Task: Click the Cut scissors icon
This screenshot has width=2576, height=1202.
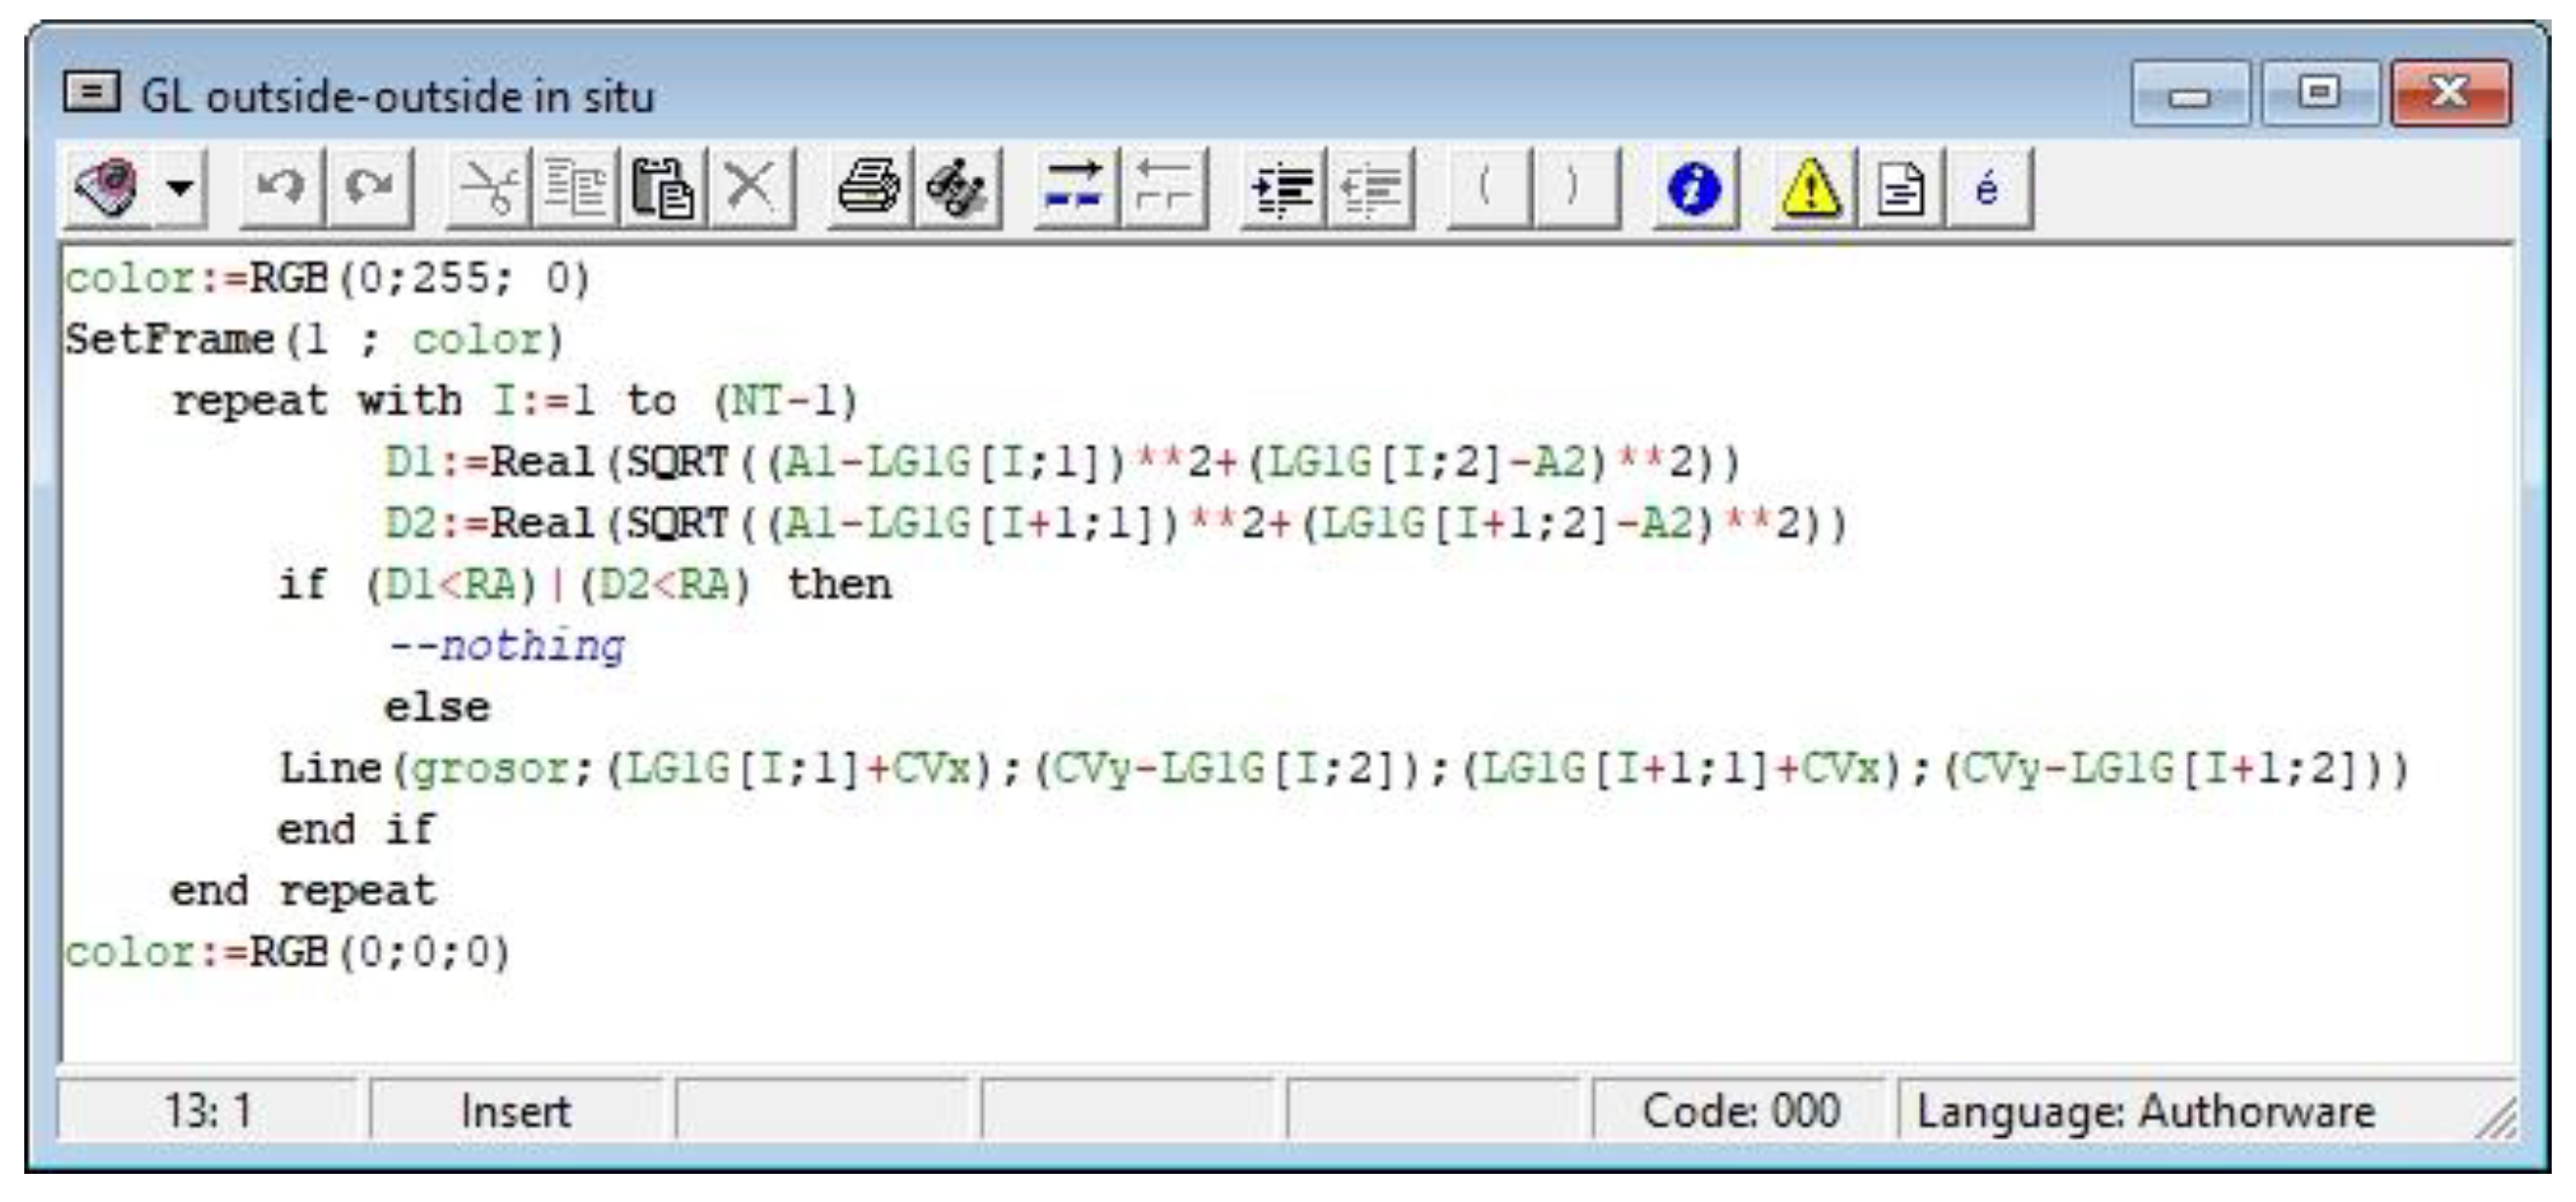Action: tap(489, 187)
